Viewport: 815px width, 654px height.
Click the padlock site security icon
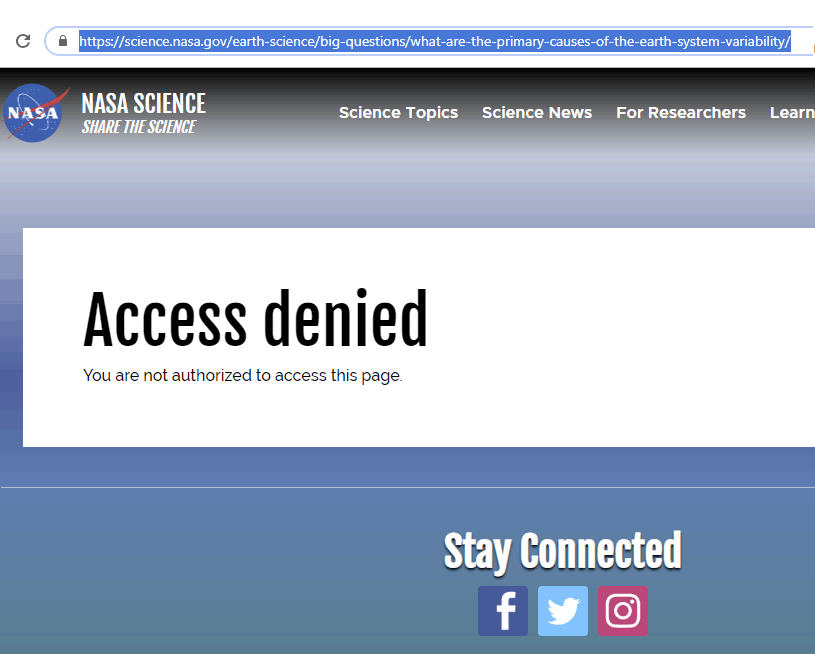63,41
